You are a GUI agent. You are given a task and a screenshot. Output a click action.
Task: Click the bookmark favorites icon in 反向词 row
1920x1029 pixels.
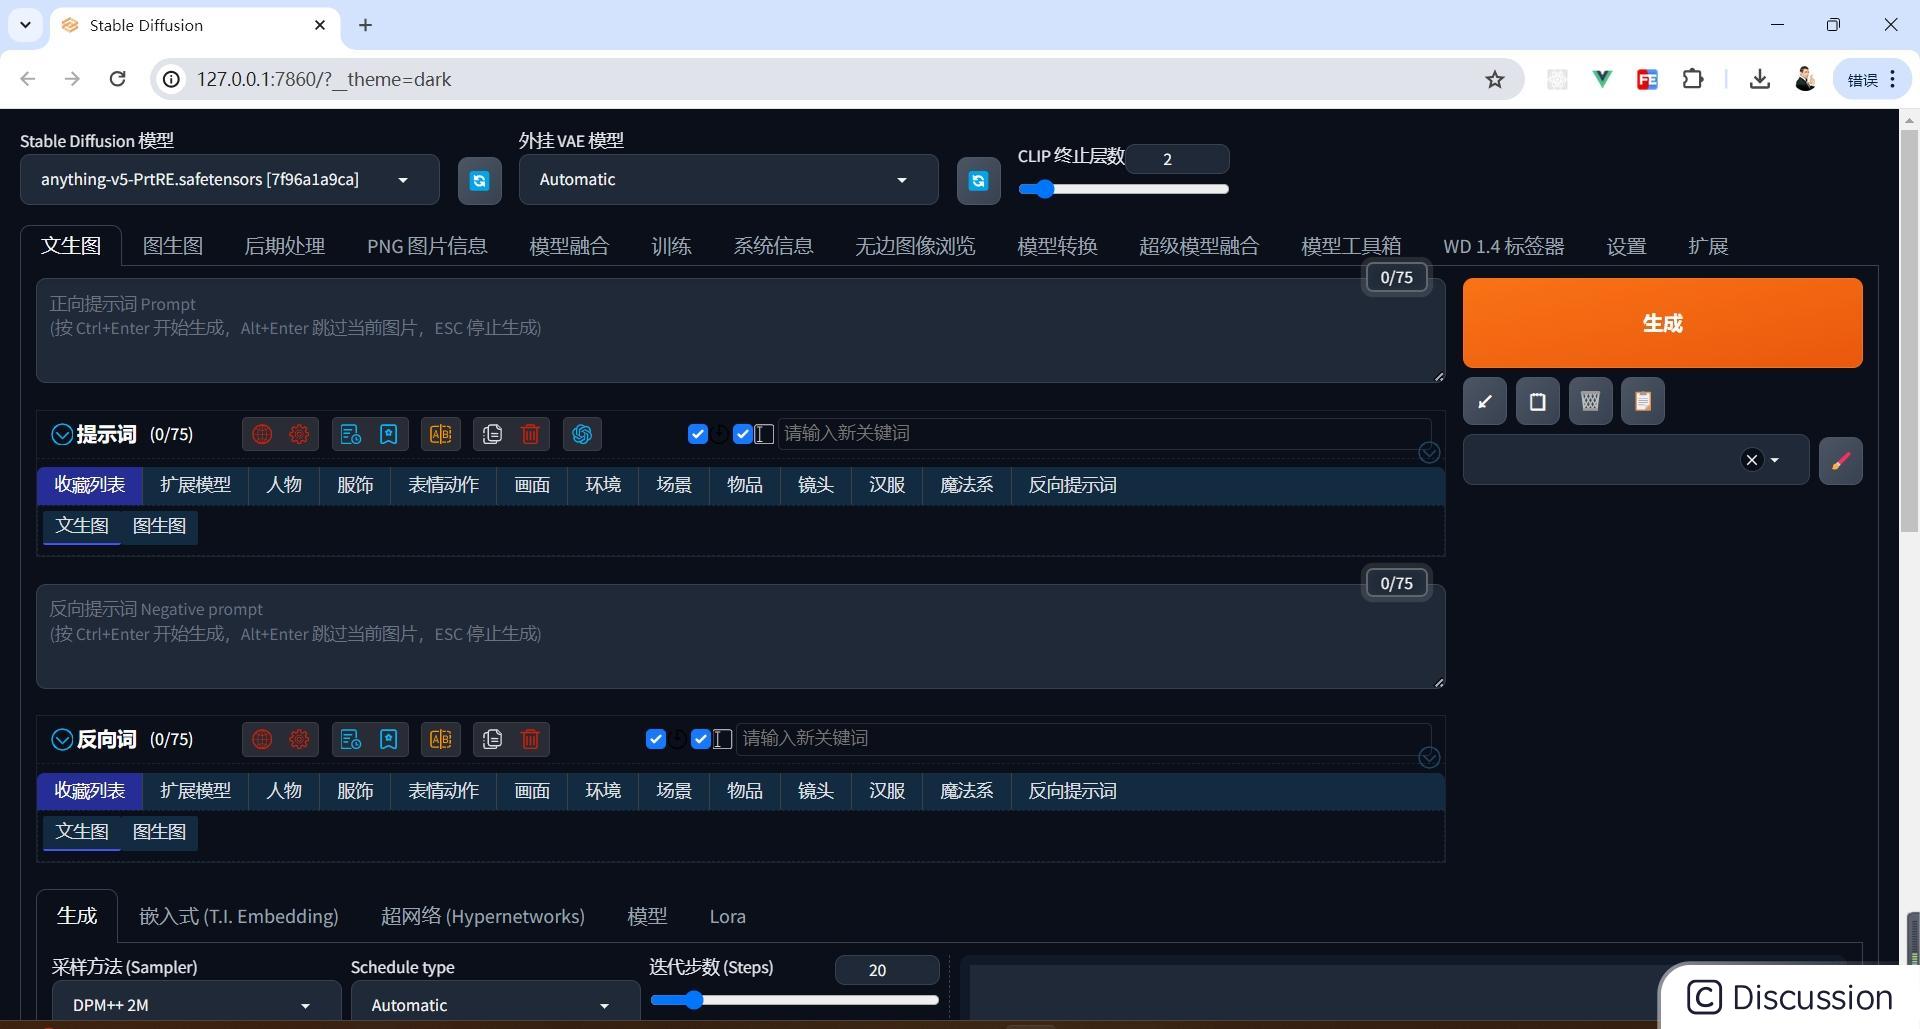coord(388,739)
